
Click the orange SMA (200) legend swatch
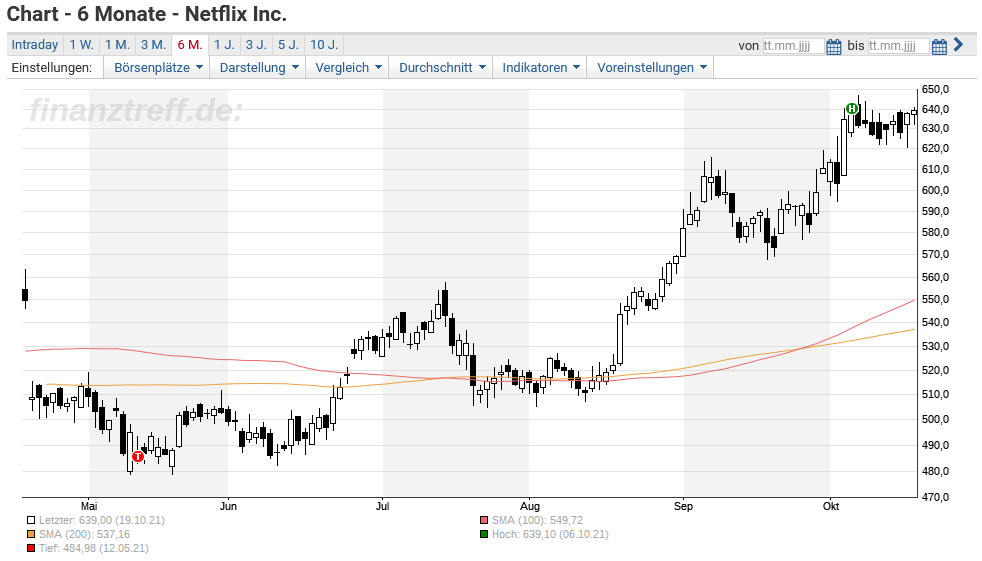coord(31,534)
